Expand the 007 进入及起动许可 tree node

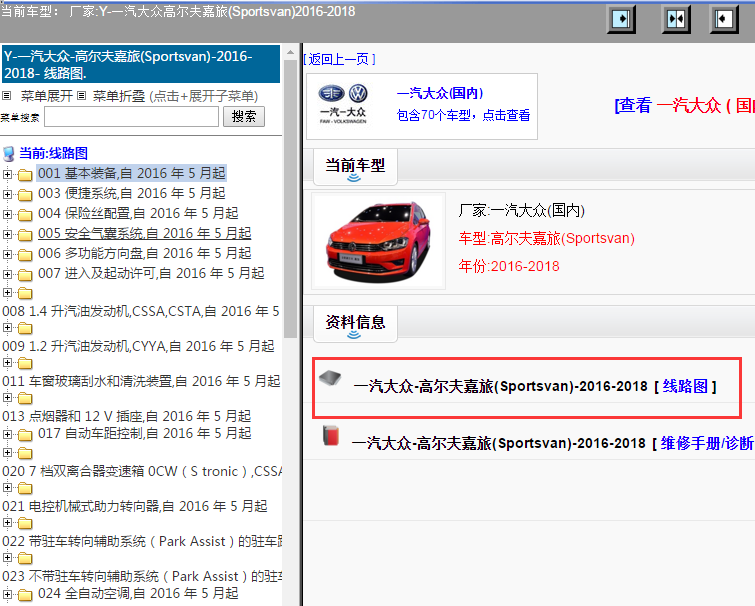pos(7,275)
